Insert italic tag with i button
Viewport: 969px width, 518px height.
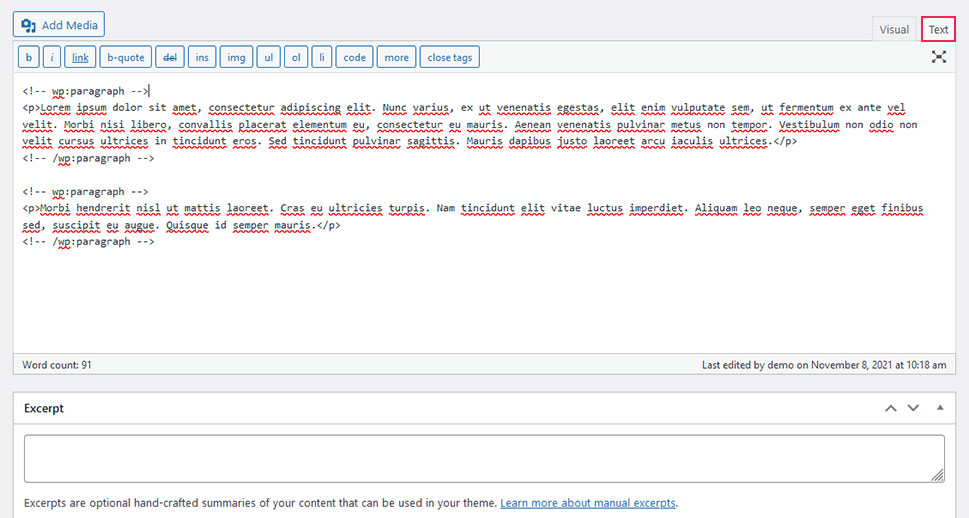click(x=52, y=57)
